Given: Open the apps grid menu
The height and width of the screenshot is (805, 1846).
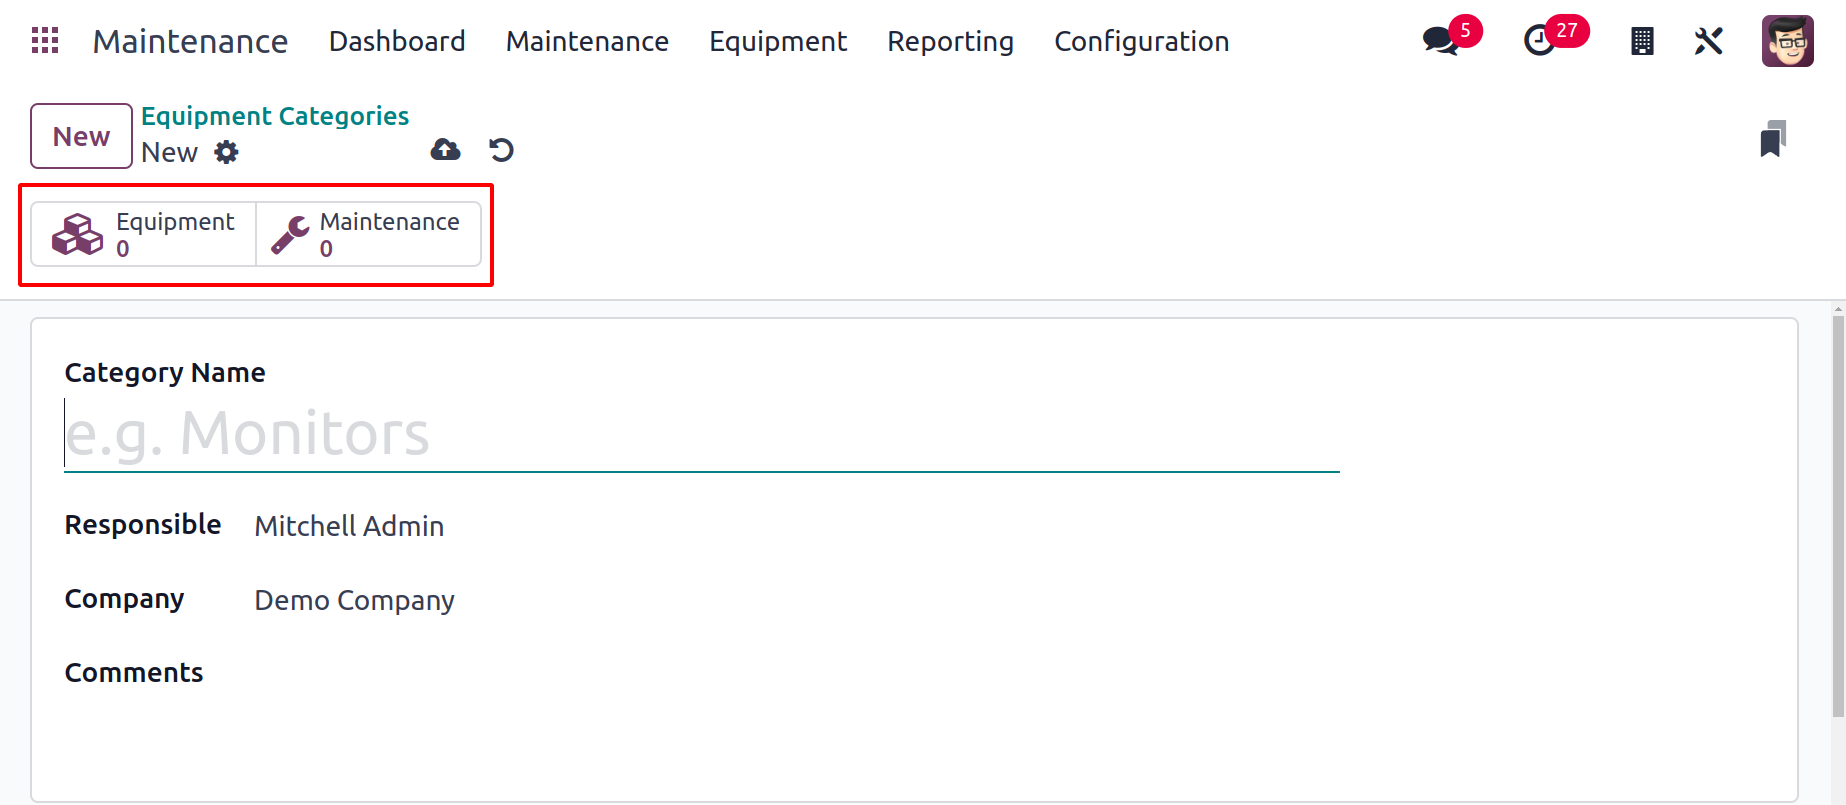Looking at the screenshot, I should (x=45, y=41).
